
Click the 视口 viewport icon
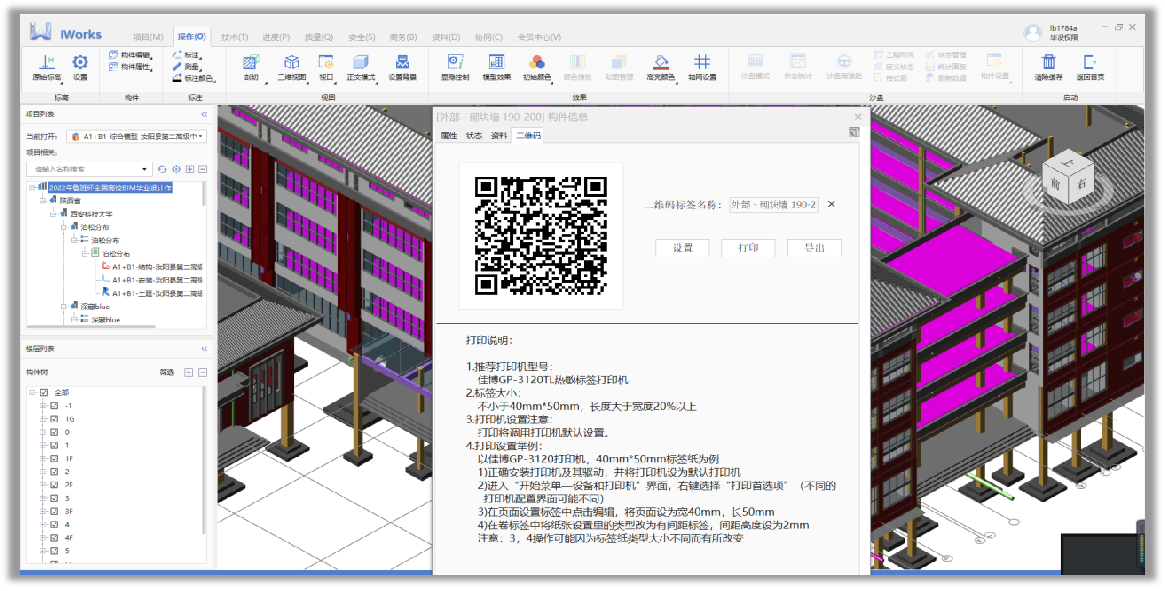[x=326, y=62]
